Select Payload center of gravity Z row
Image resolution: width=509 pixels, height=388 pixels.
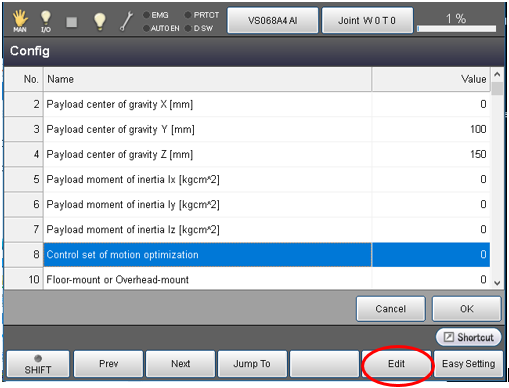tap(247, 154)
